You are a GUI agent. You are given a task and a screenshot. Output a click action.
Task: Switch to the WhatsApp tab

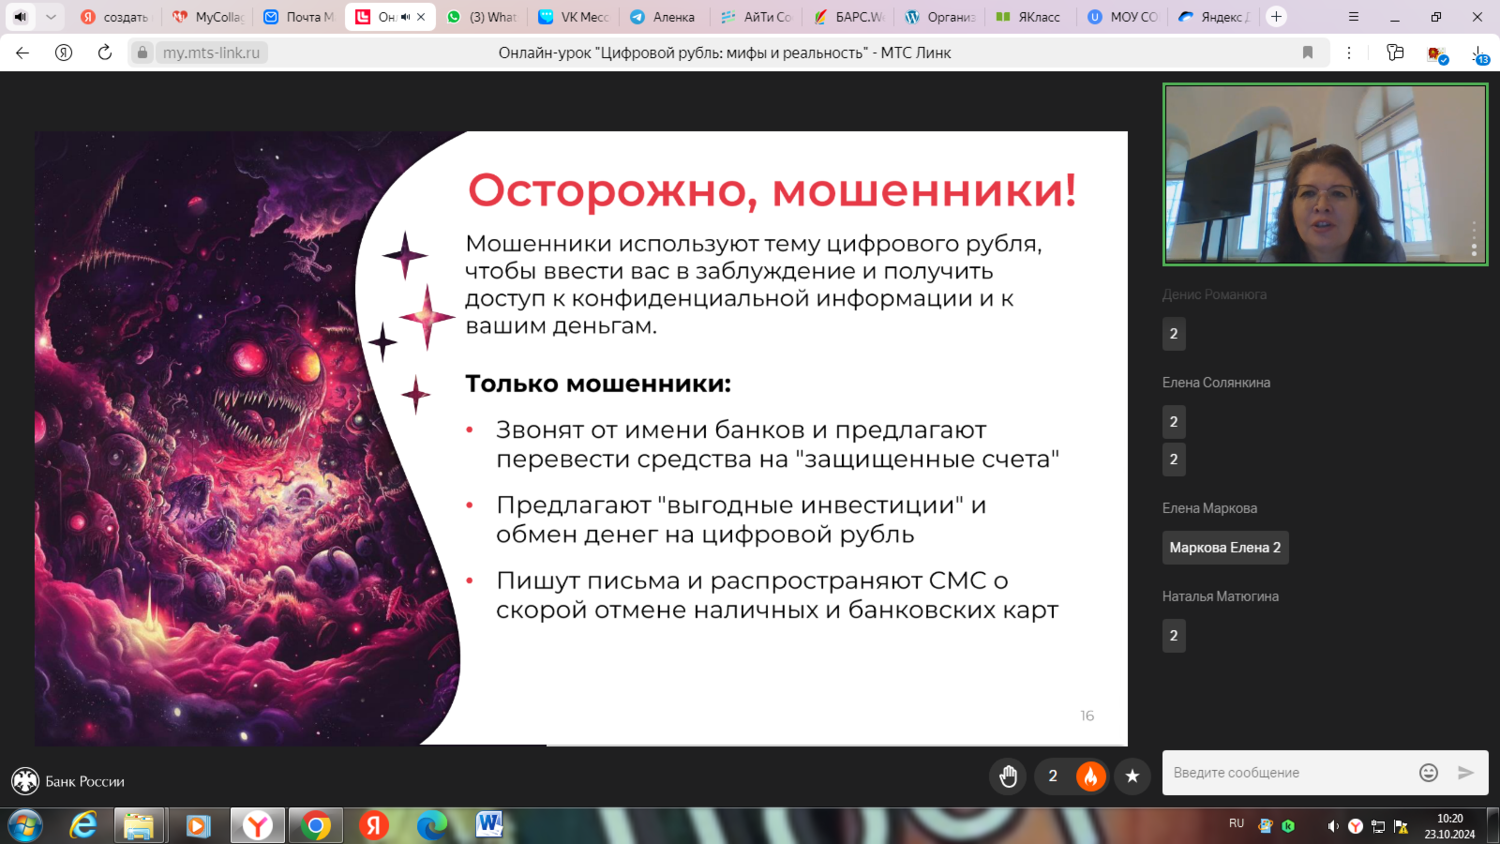482,17
